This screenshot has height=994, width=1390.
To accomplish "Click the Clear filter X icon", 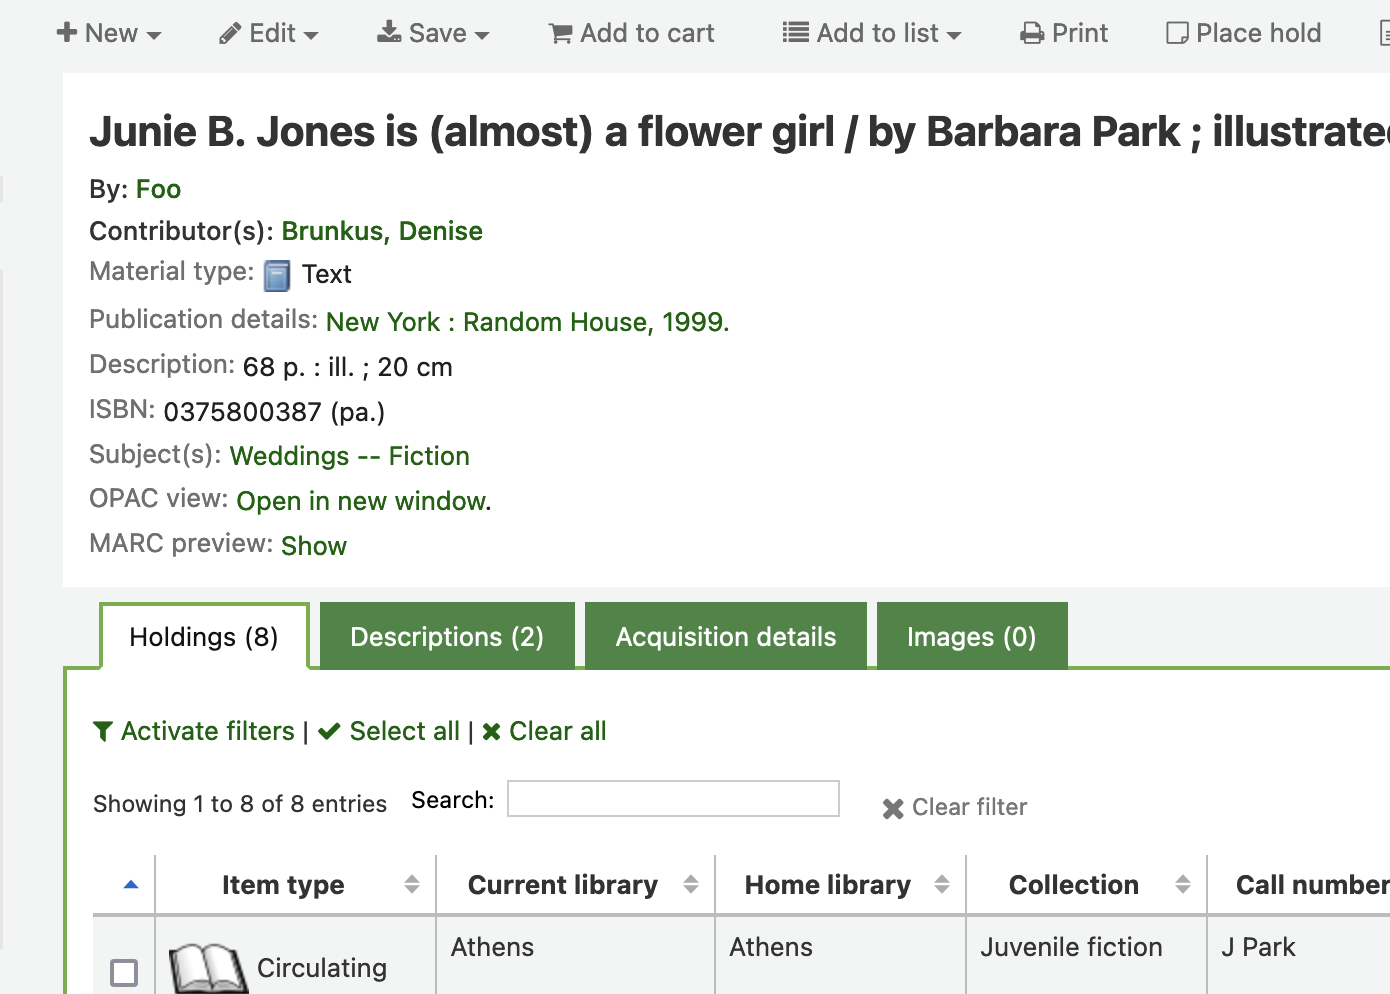I will pos(893,808).
